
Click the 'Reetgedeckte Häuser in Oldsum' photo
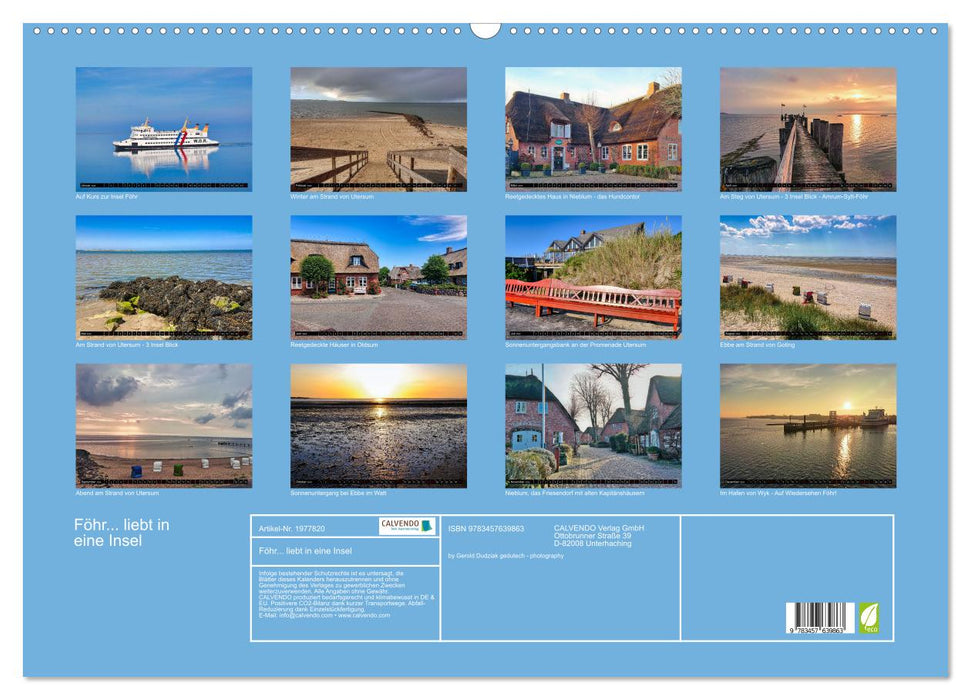tap(378, 277)
